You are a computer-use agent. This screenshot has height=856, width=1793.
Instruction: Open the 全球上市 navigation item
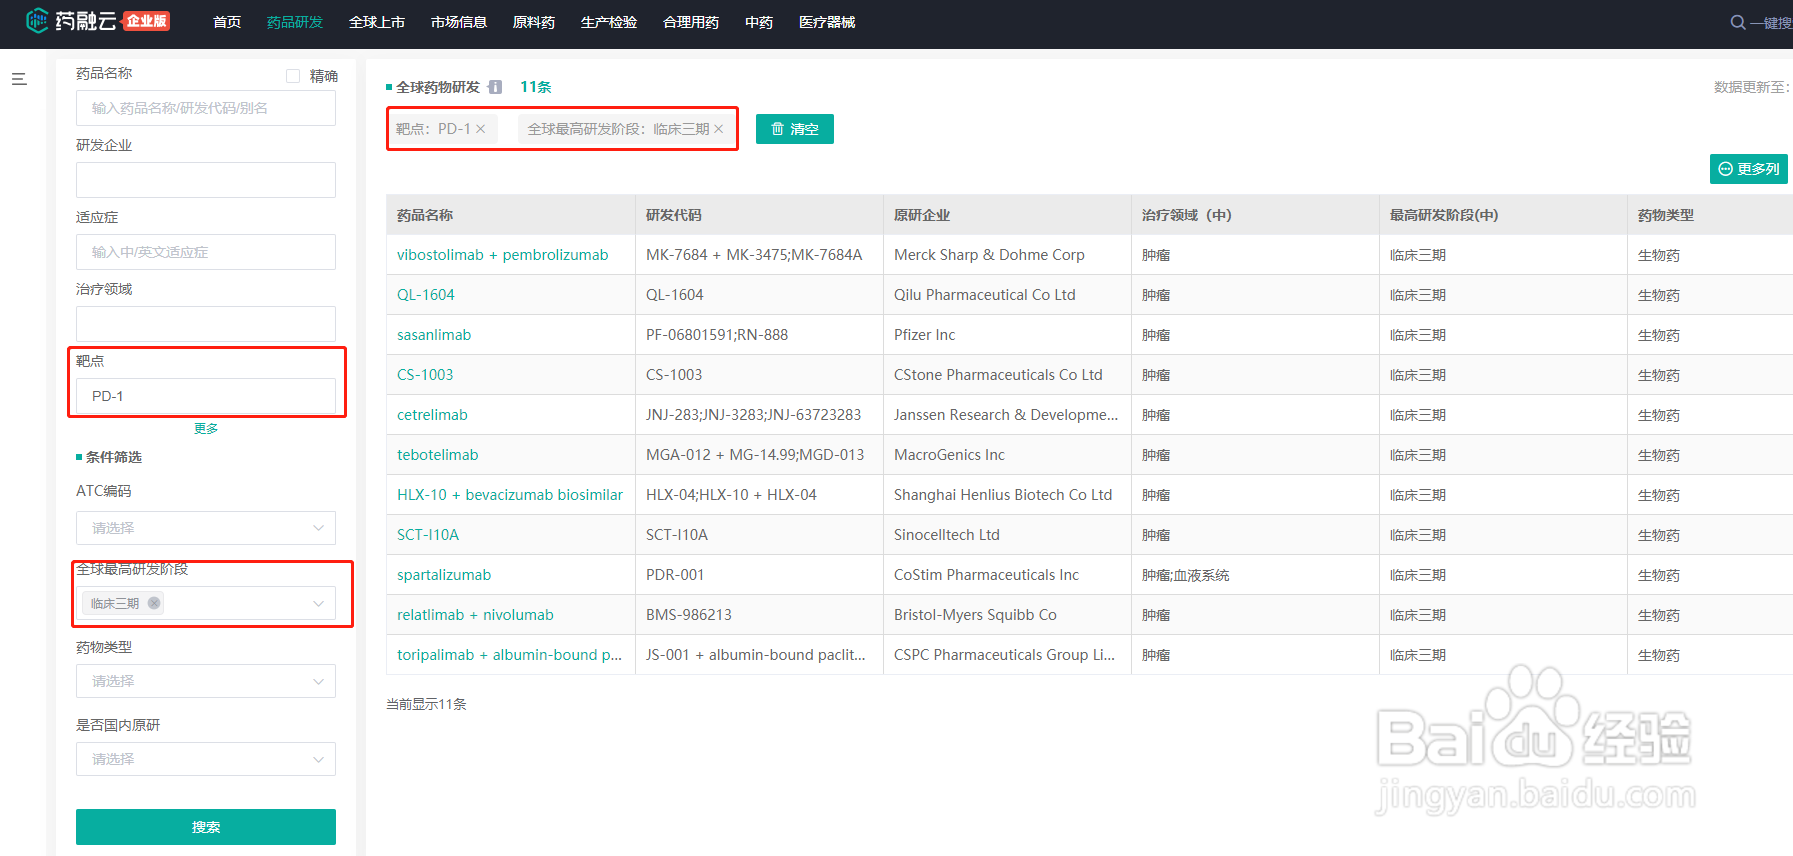(377, 22)
